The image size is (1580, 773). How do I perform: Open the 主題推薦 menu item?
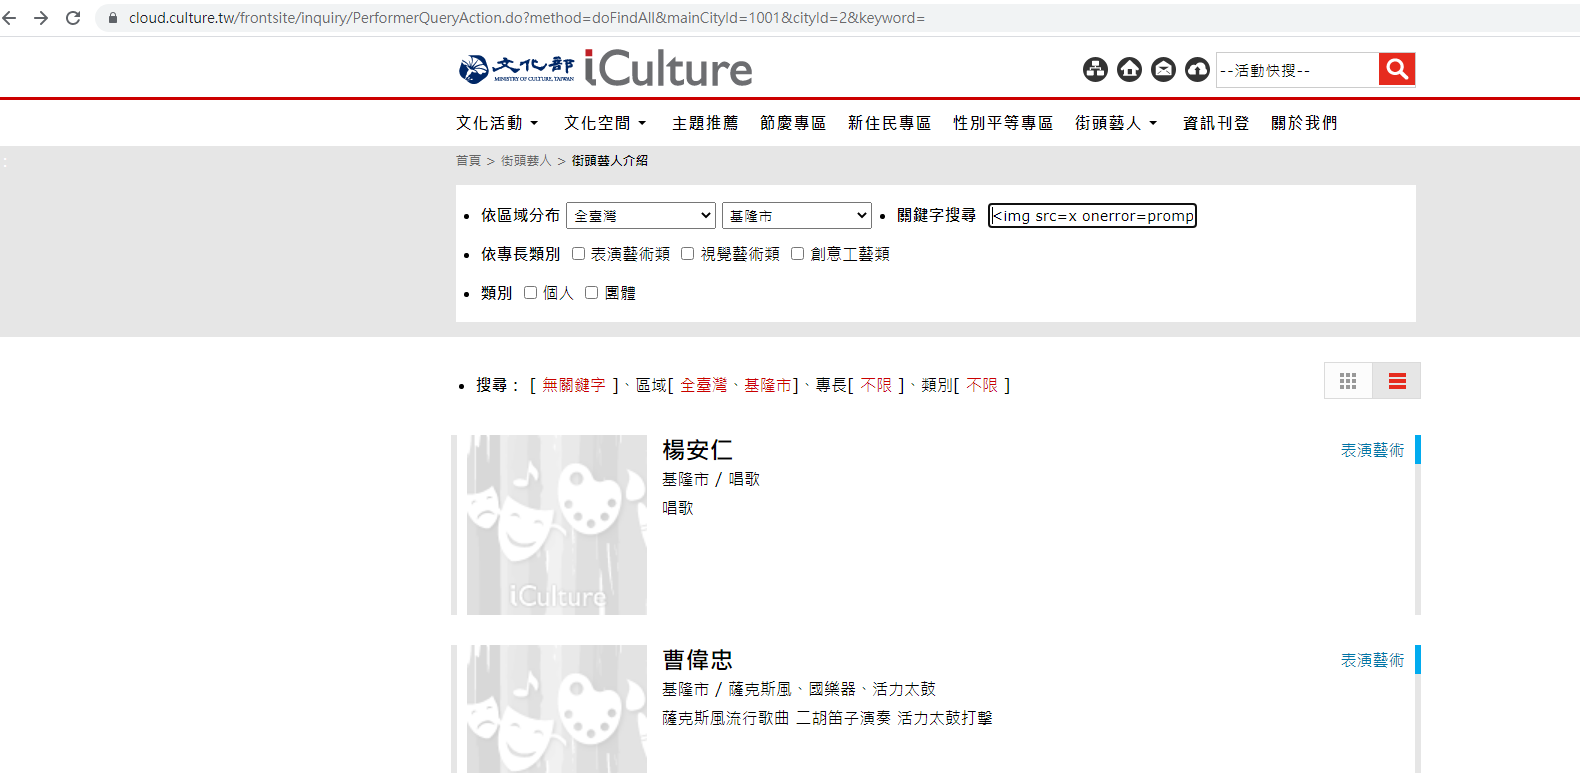click(x=705, y=123)
